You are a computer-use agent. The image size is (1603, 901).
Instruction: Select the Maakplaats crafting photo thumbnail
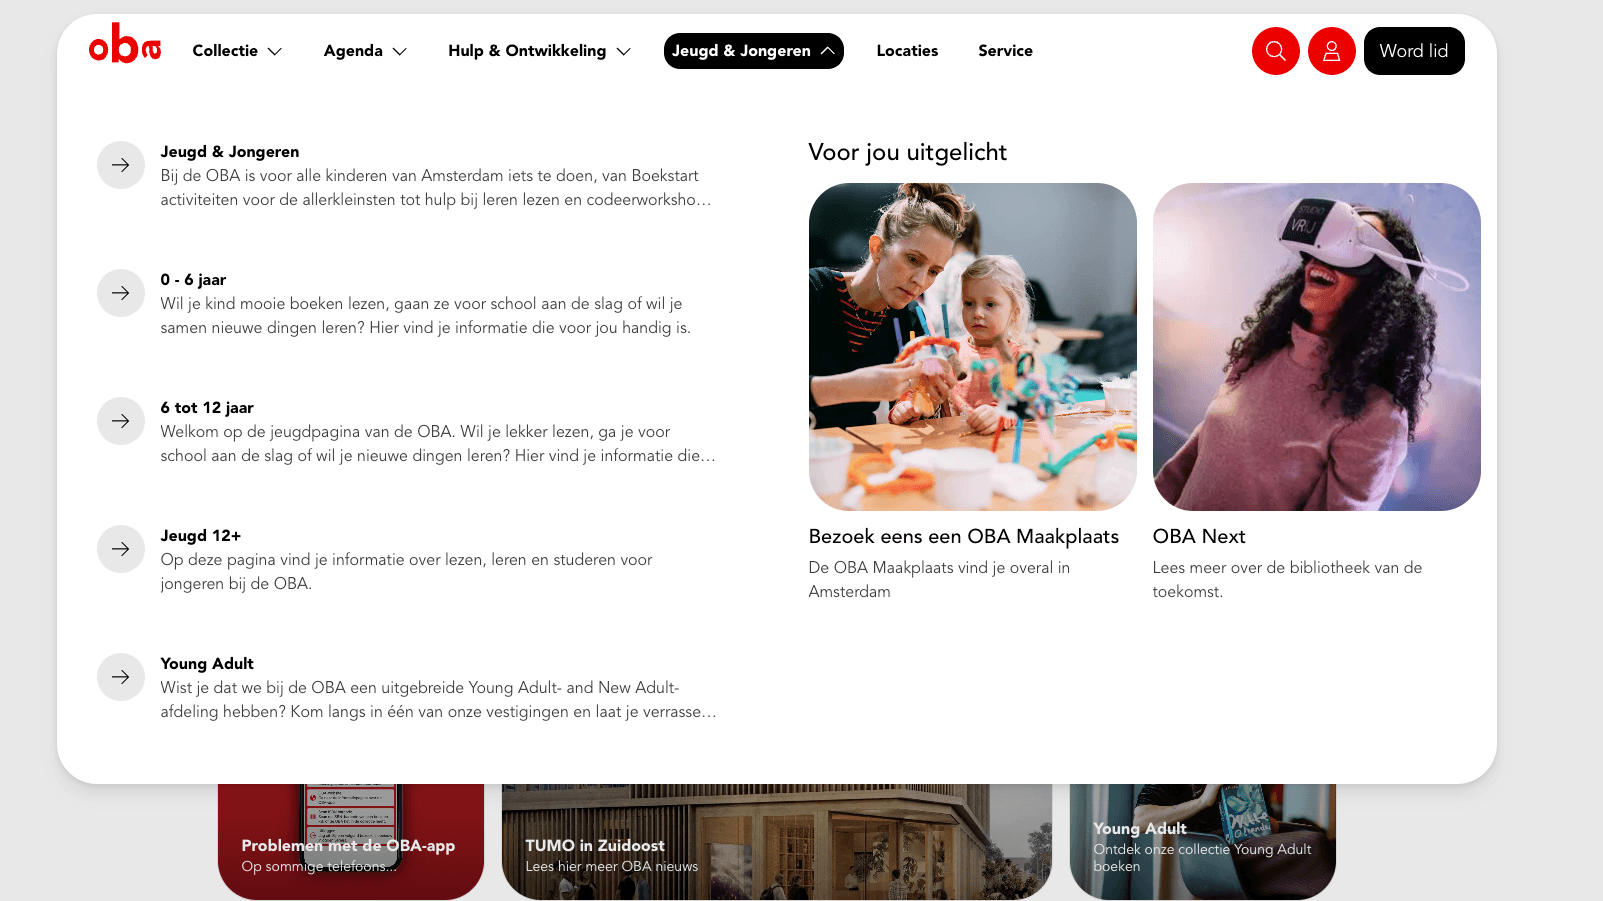click(x=972, y=347)
